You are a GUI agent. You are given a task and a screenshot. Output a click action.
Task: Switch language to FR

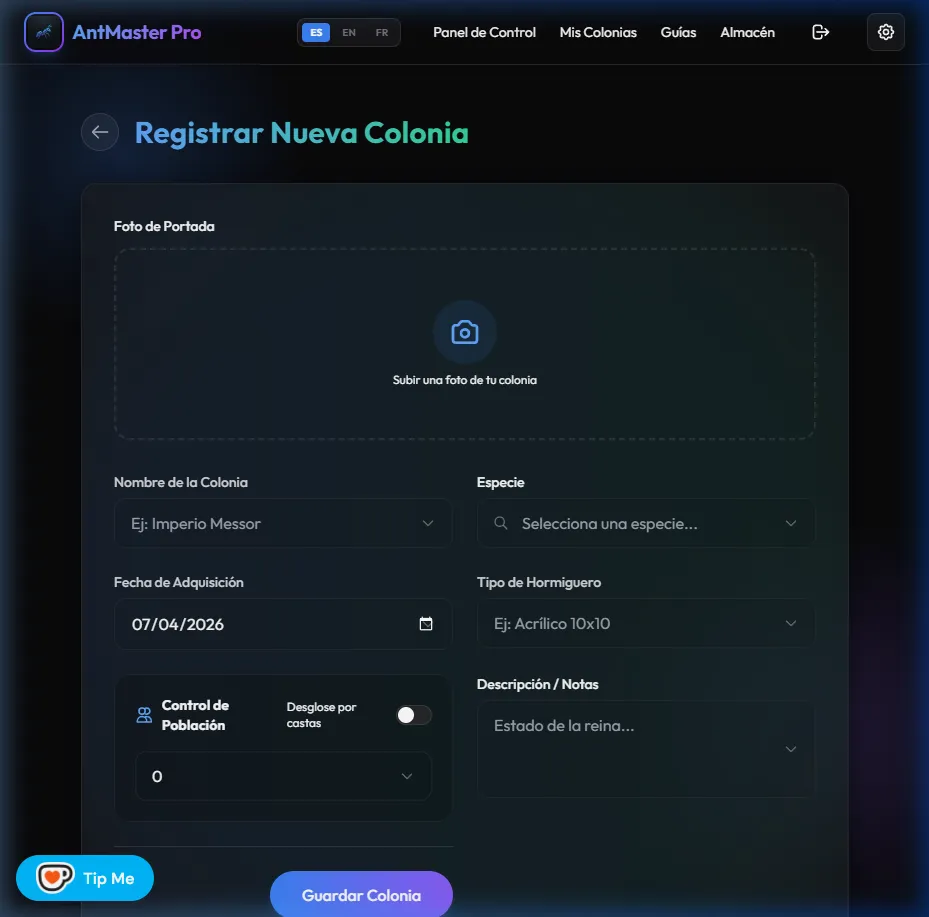[x=382, y=32]
